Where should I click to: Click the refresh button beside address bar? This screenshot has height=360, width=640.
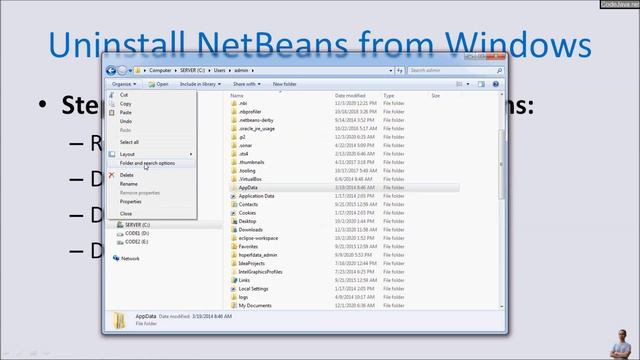pyautogui.click(x=400, y=71)
